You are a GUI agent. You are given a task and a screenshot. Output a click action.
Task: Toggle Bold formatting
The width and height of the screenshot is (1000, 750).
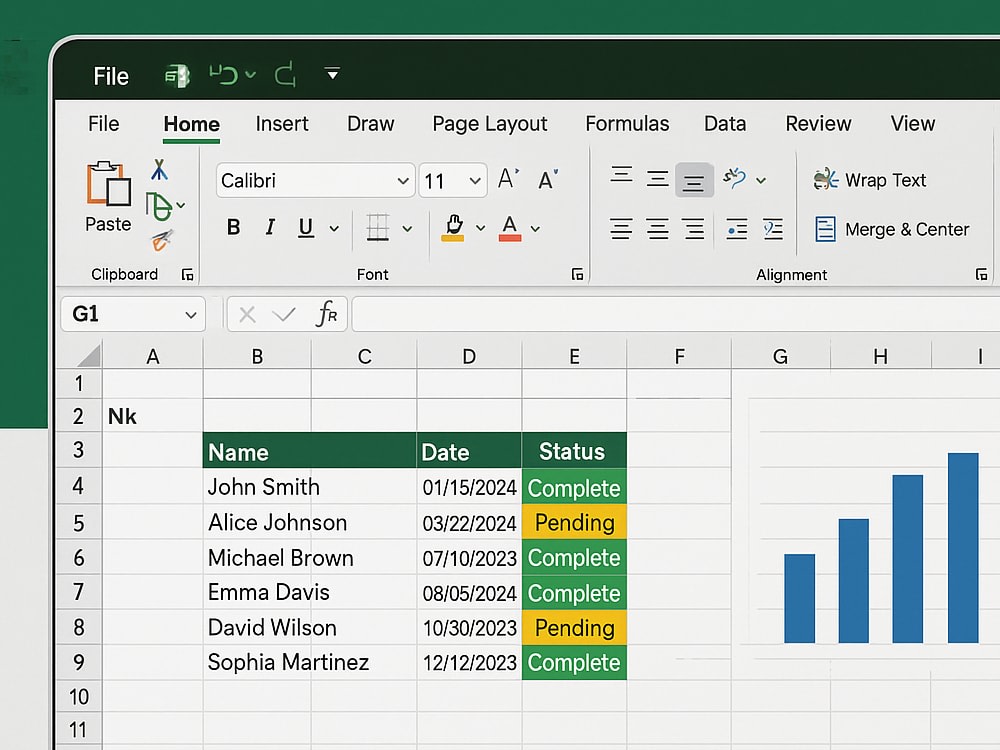point(234,227)
